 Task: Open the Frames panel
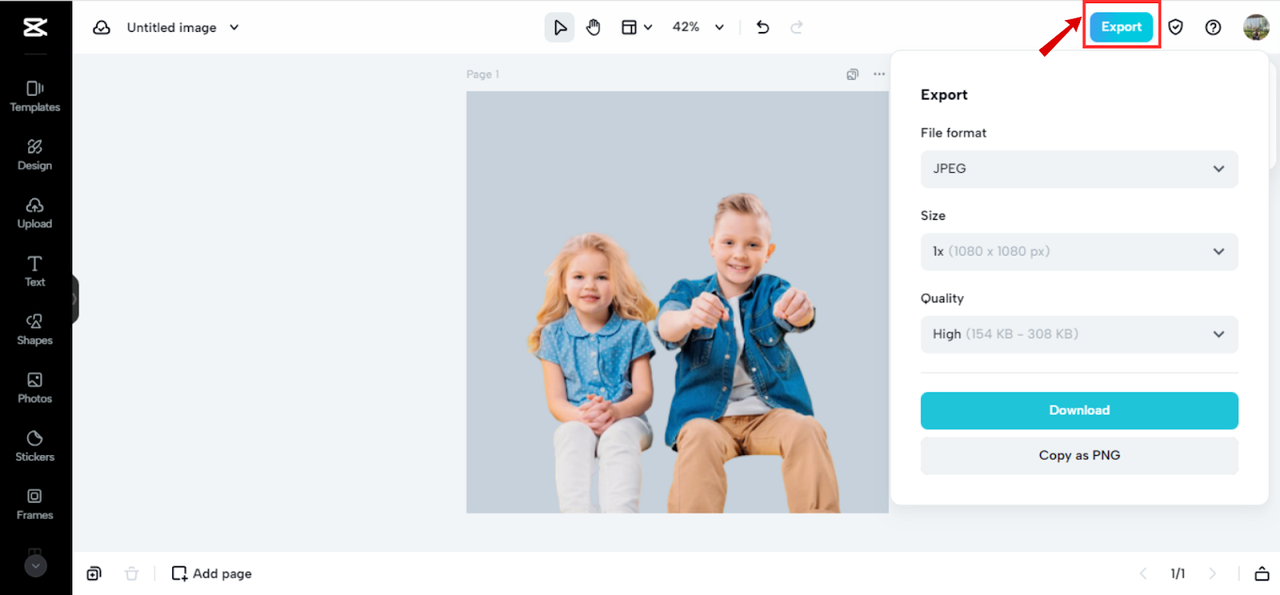click(35, 504)
